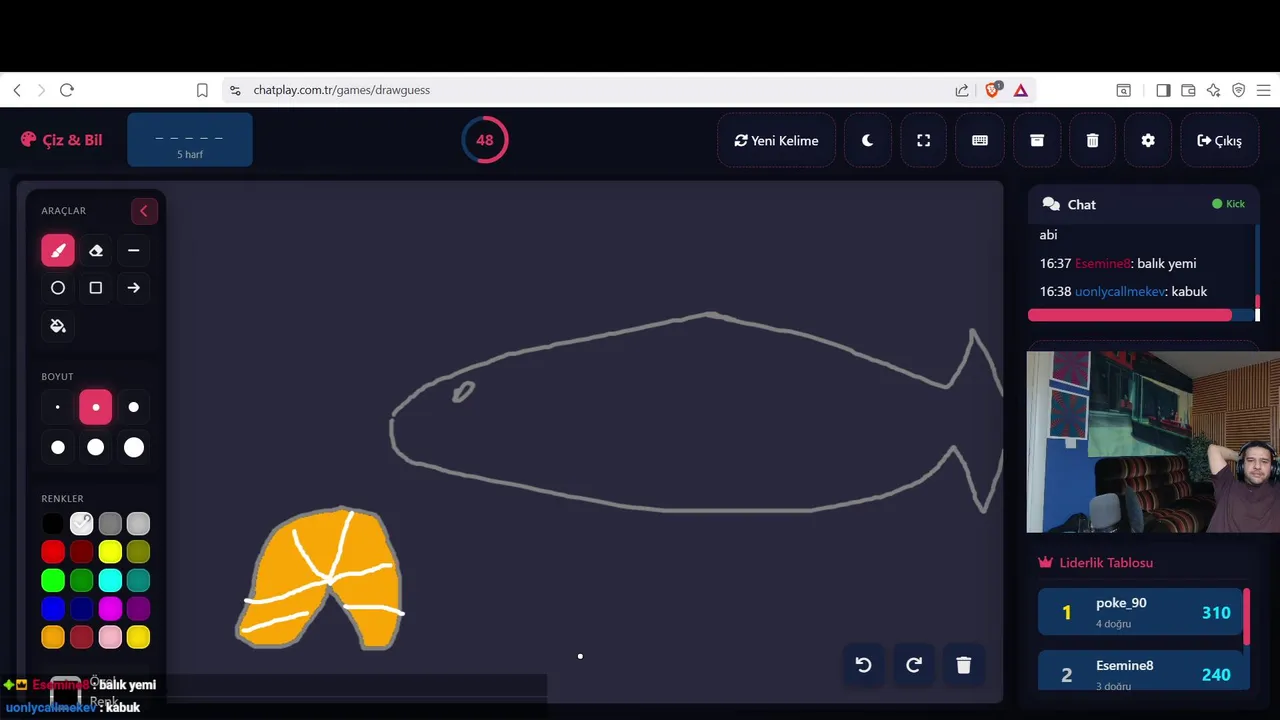Viewport: 1280px width, 720px height.
Task: Click the Yeni Kelime button
Action: [777, 141]
